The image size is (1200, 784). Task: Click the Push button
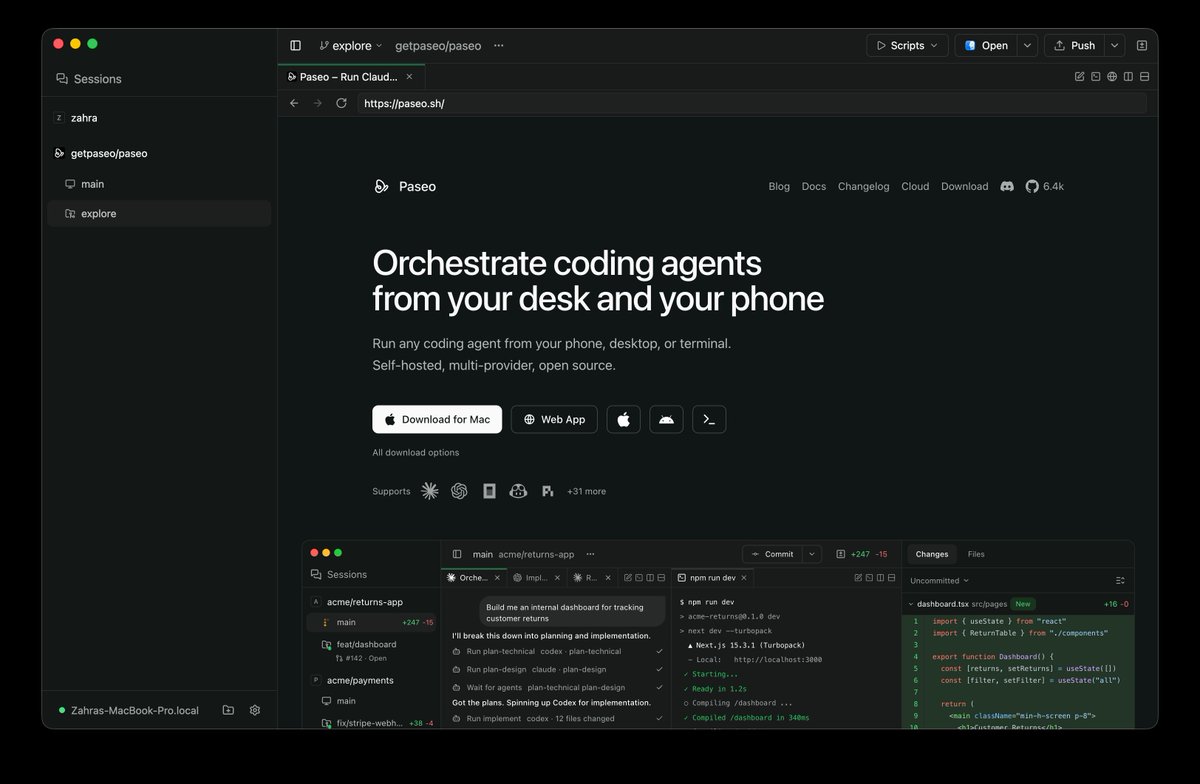click(1074, 46)
